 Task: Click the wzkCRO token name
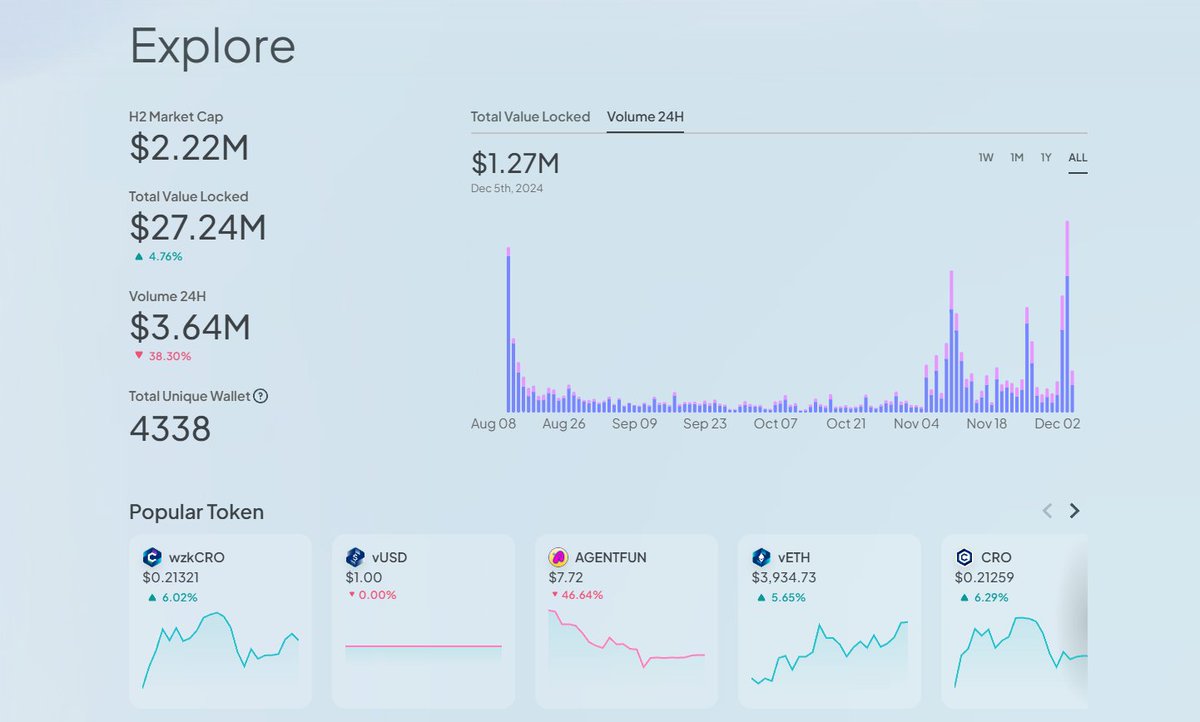click(x=196, y=557)
